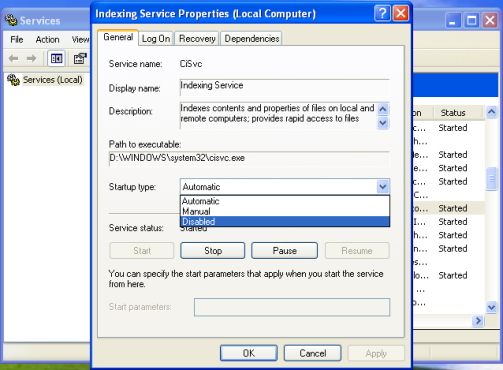Click the Services list scroll down arrow
The height and width of the screenshot is (370, 503).
(492, 307)
